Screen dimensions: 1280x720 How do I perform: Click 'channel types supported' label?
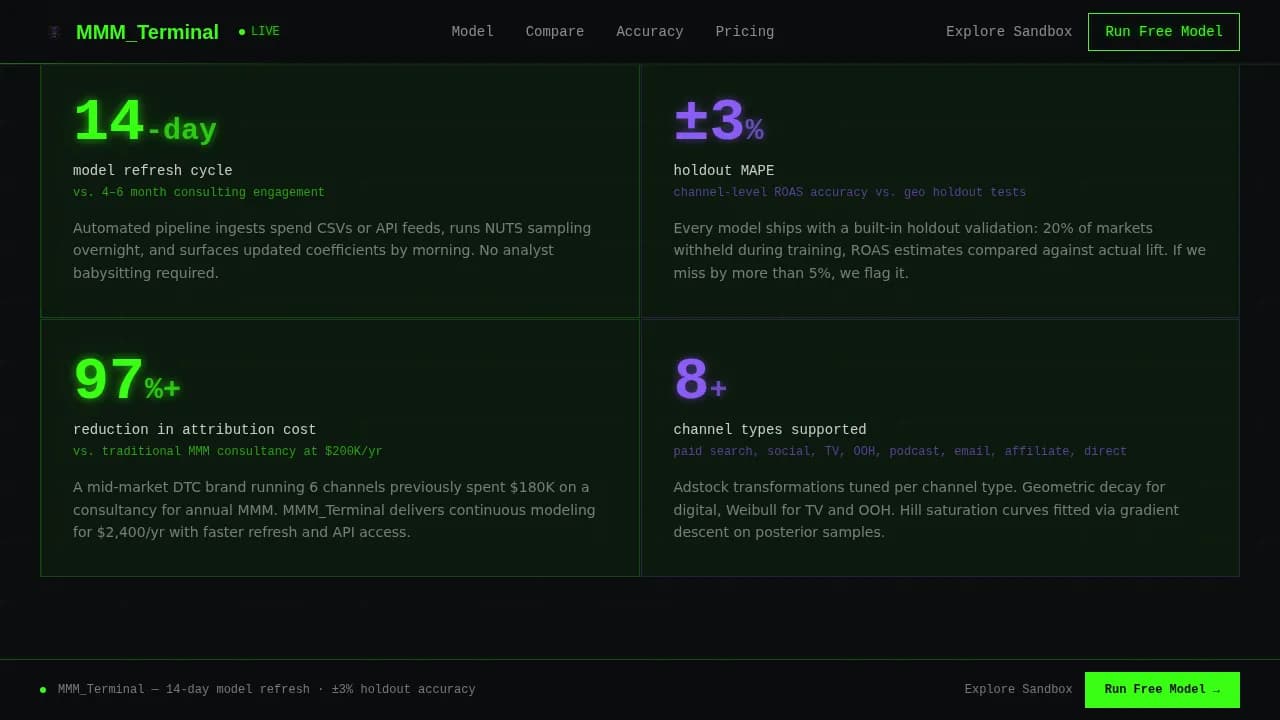click(770, 429)
